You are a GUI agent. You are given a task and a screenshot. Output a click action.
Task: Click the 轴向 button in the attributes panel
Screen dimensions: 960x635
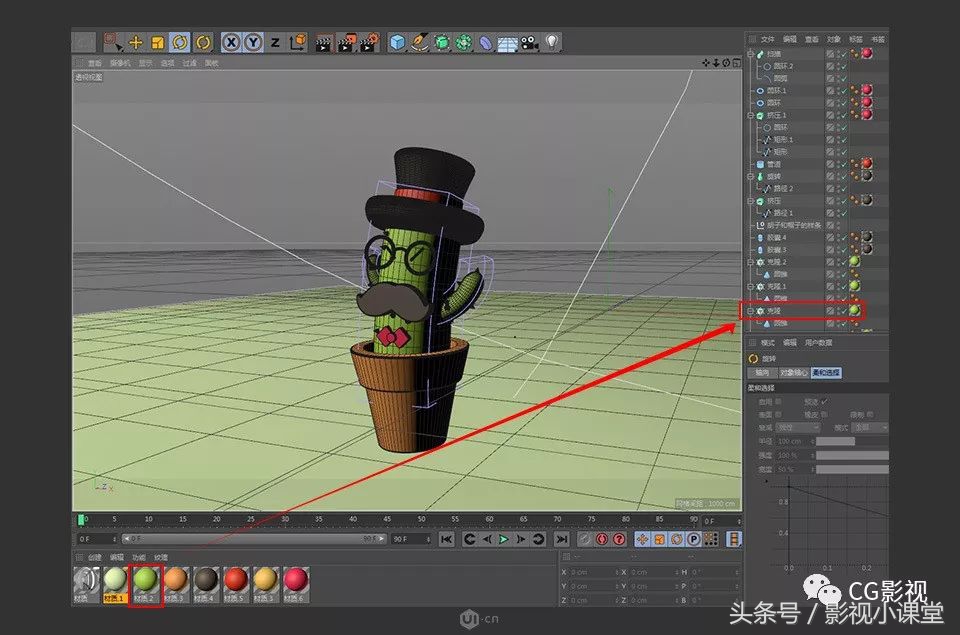[x=763, y=372]
